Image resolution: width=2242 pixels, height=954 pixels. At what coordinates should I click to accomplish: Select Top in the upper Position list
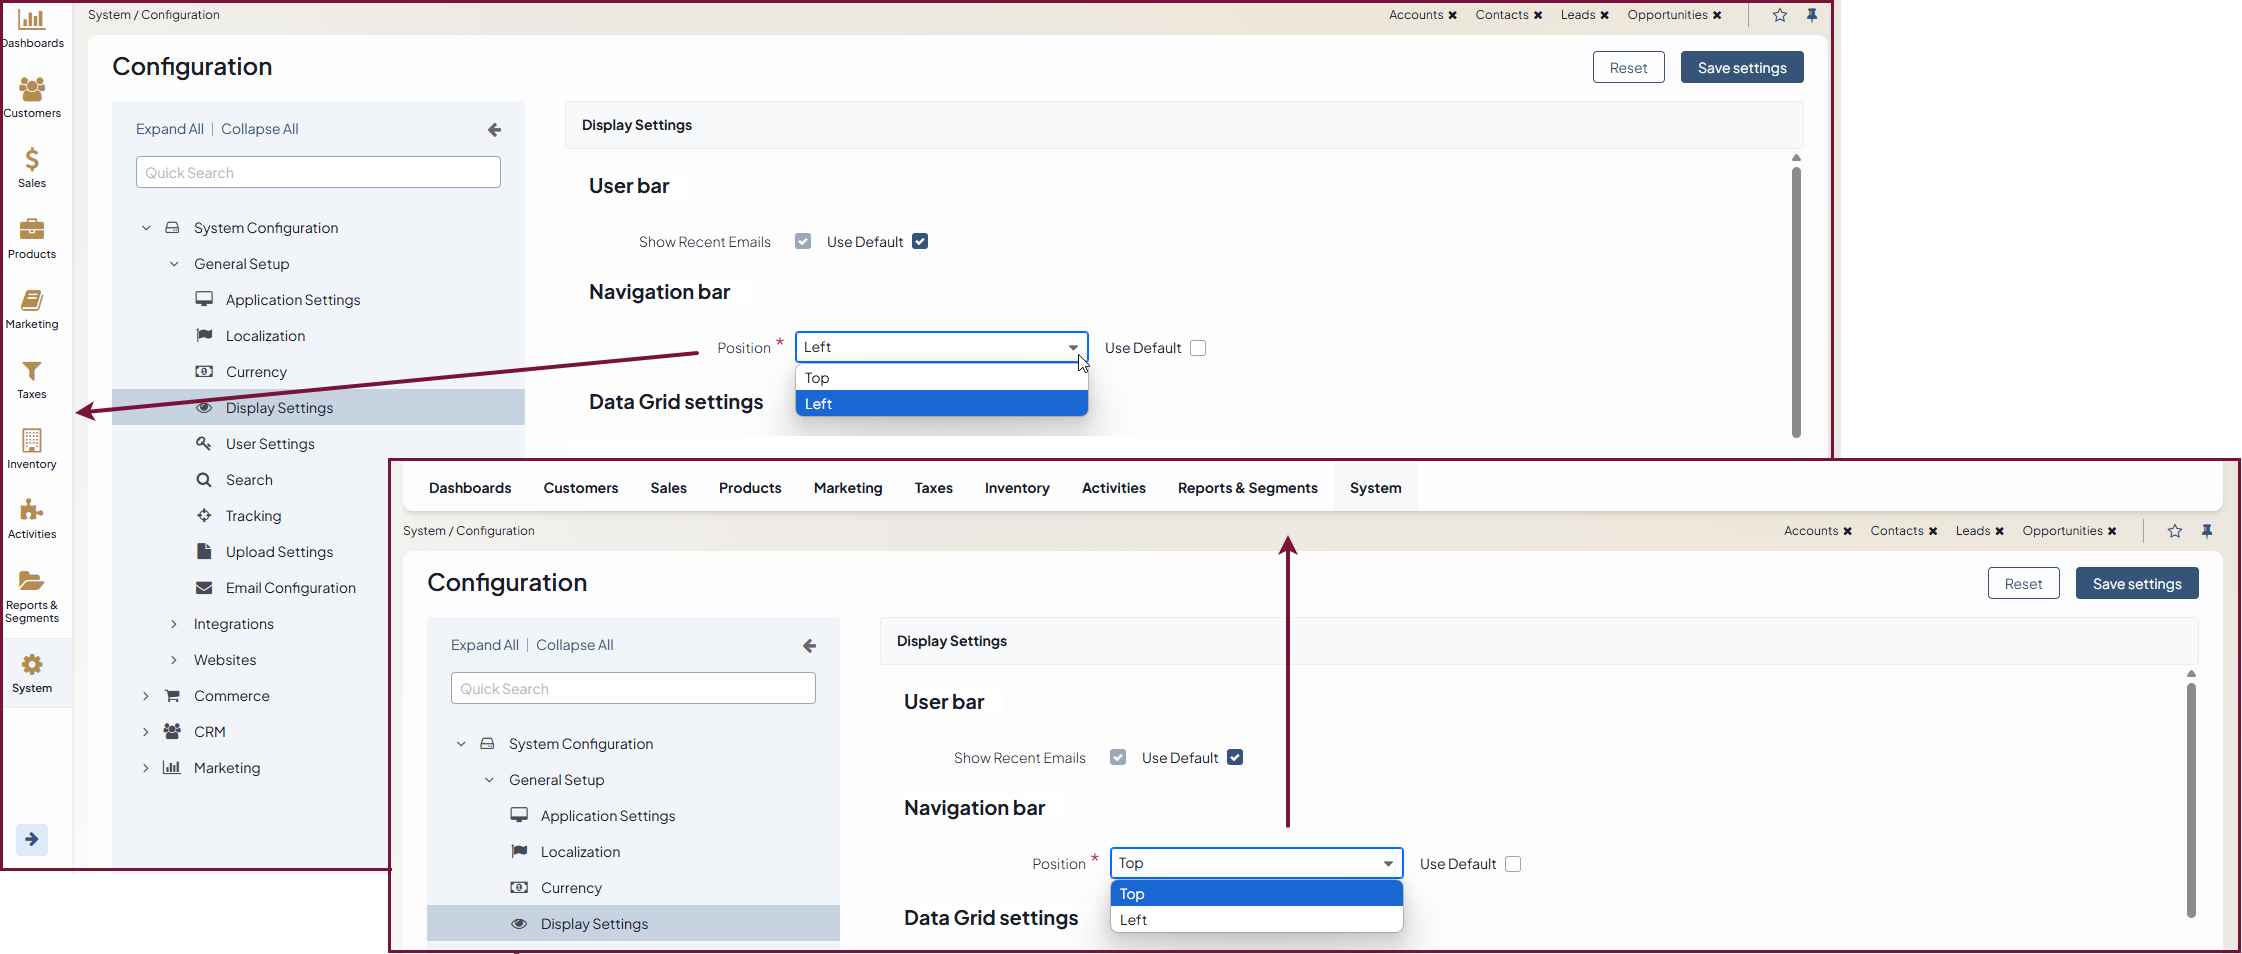pyautogui.click(x=941, y=378)
